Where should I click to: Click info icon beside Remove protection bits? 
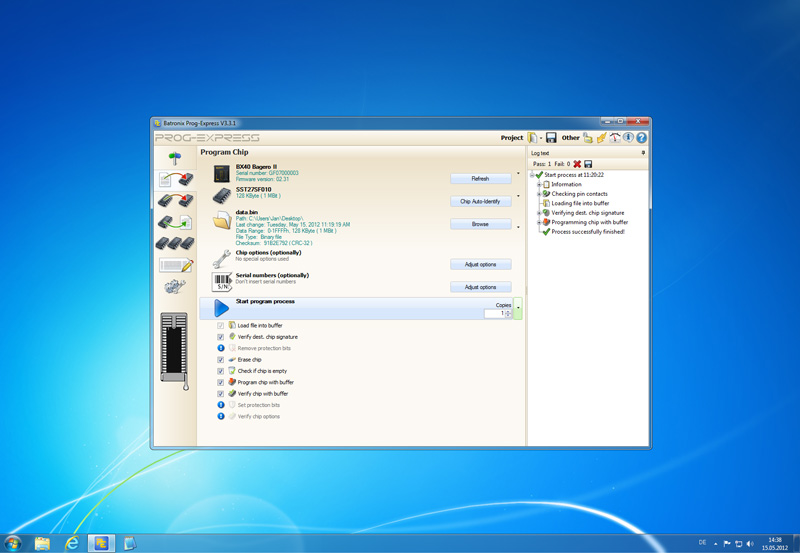point(221,348)
